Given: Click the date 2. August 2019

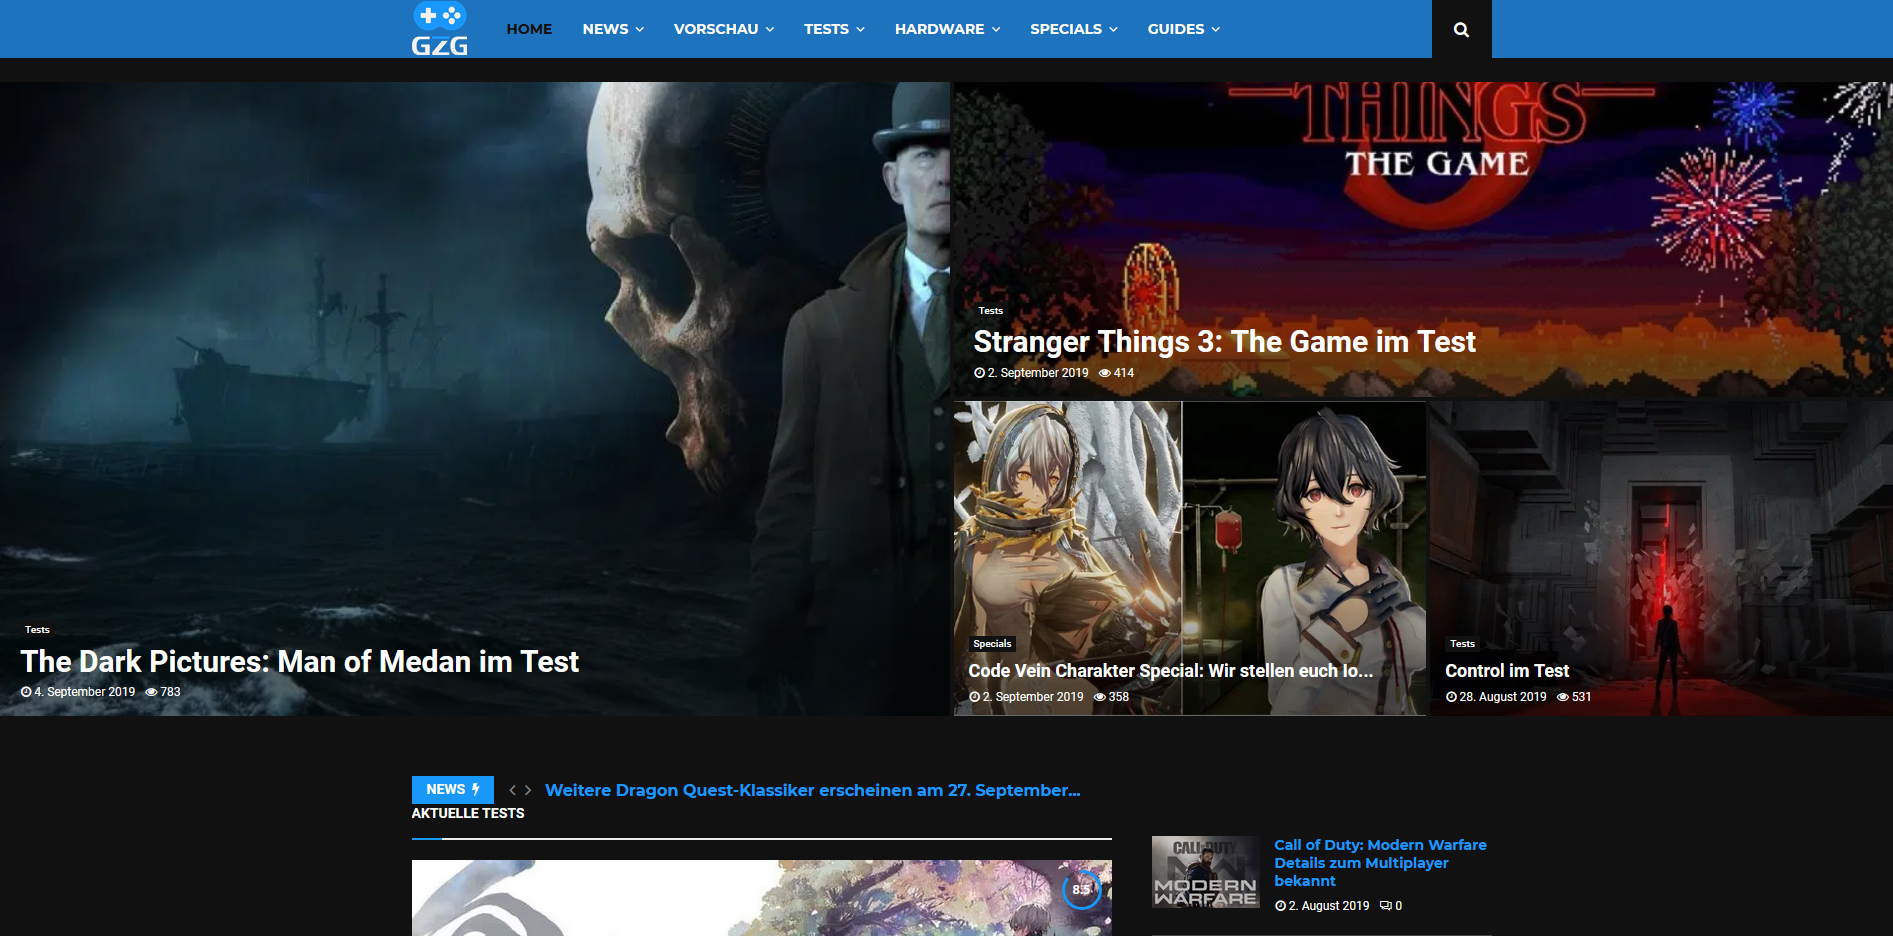Looking at the screenshot, I should click(1322, 906).
